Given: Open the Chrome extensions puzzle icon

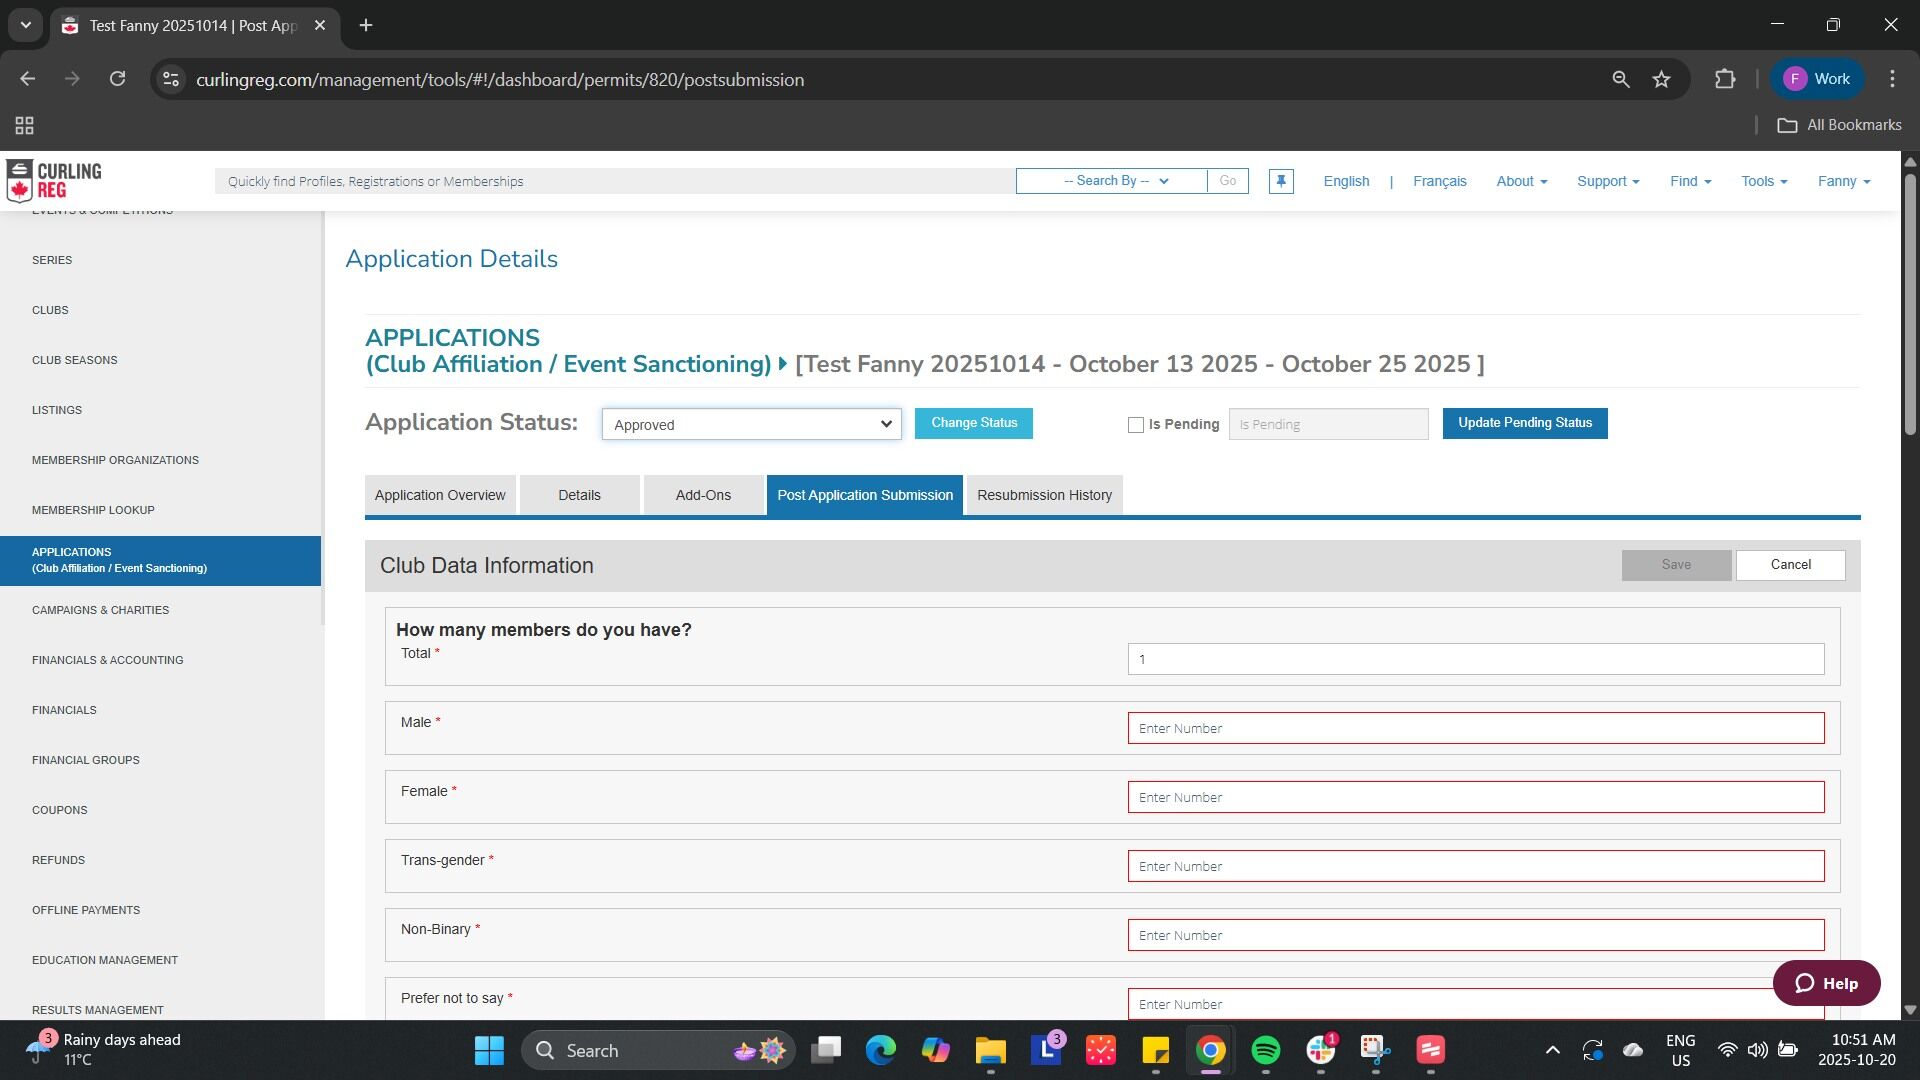Looking at the screenshot, I should (x=1725, y=79).
